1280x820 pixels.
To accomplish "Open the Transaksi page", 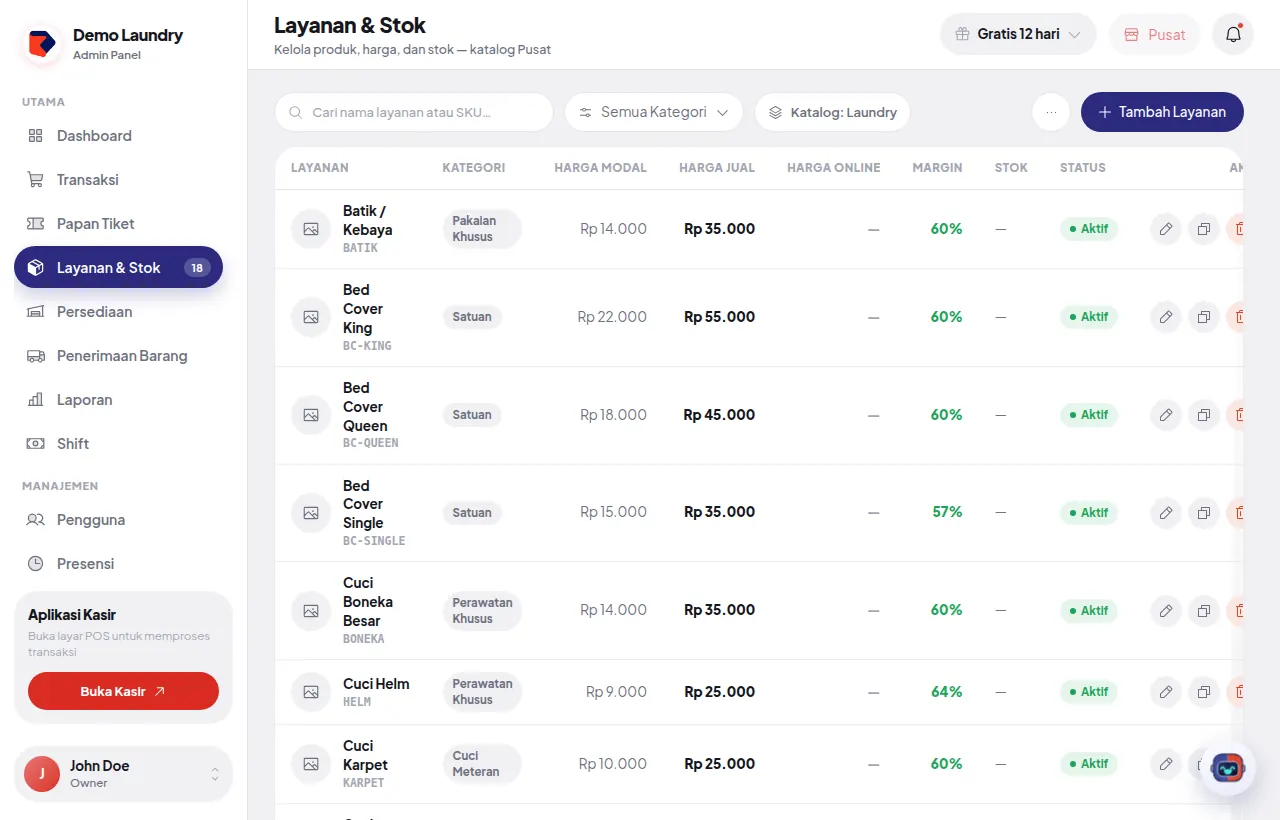I will coord(118,180).
